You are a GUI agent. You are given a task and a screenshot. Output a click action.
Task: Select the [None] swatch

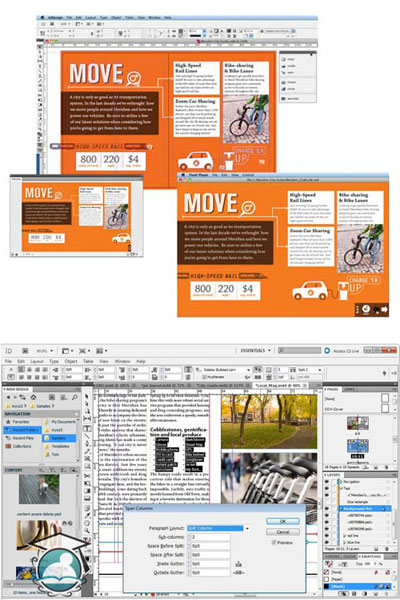356,572
